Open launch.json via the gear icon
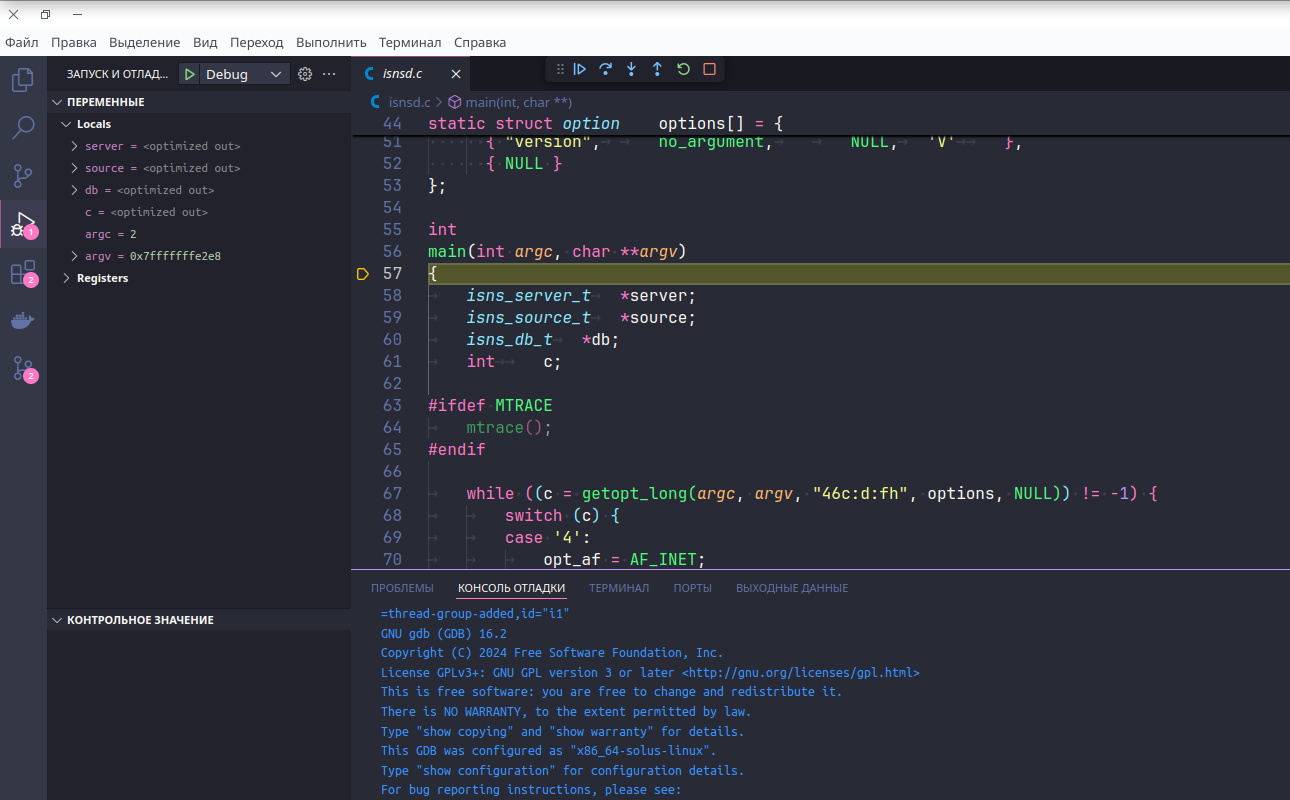Viewport: 1290px width, 800px height. [306, 74]
